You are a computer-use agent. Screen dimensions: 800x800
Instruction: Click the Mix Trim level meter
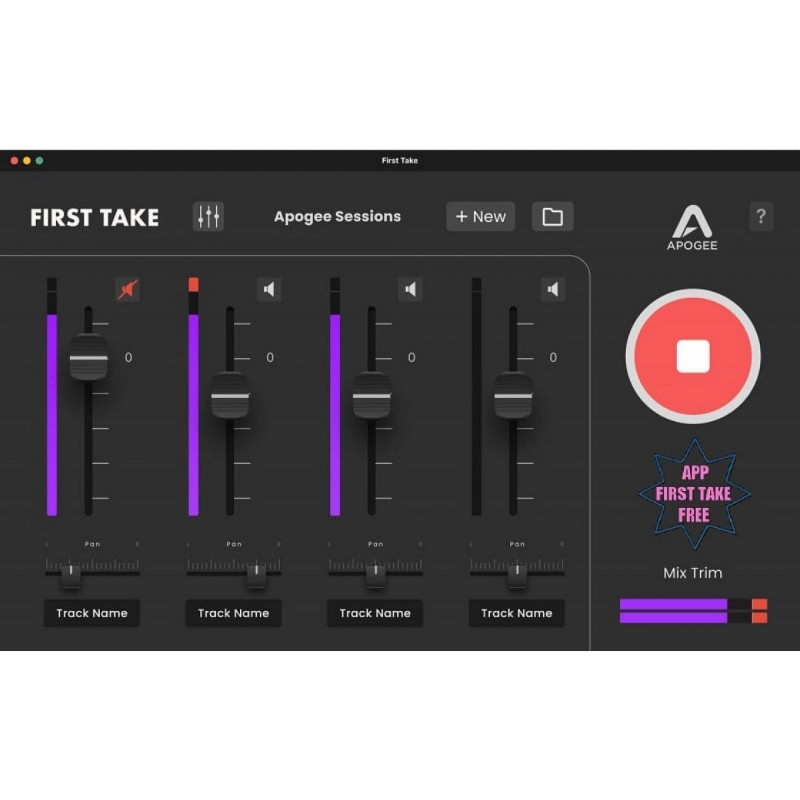693,611
